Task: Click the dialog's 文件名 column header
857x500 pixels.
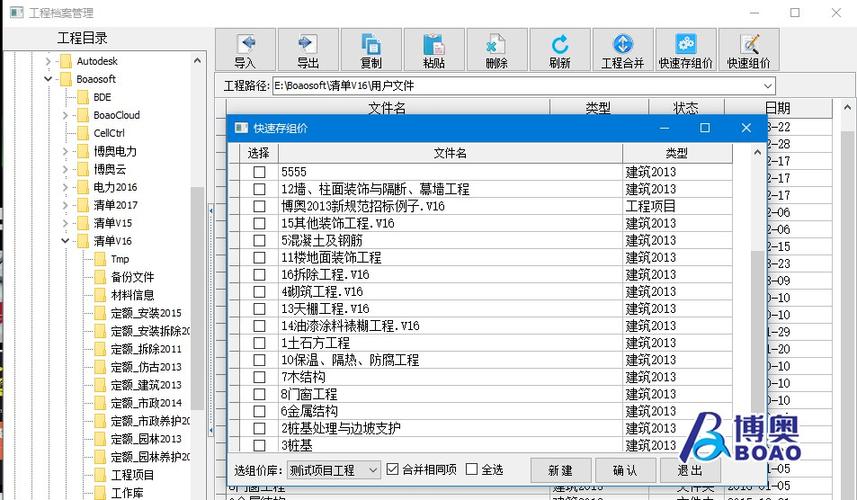Action: (x=450, y=153)
